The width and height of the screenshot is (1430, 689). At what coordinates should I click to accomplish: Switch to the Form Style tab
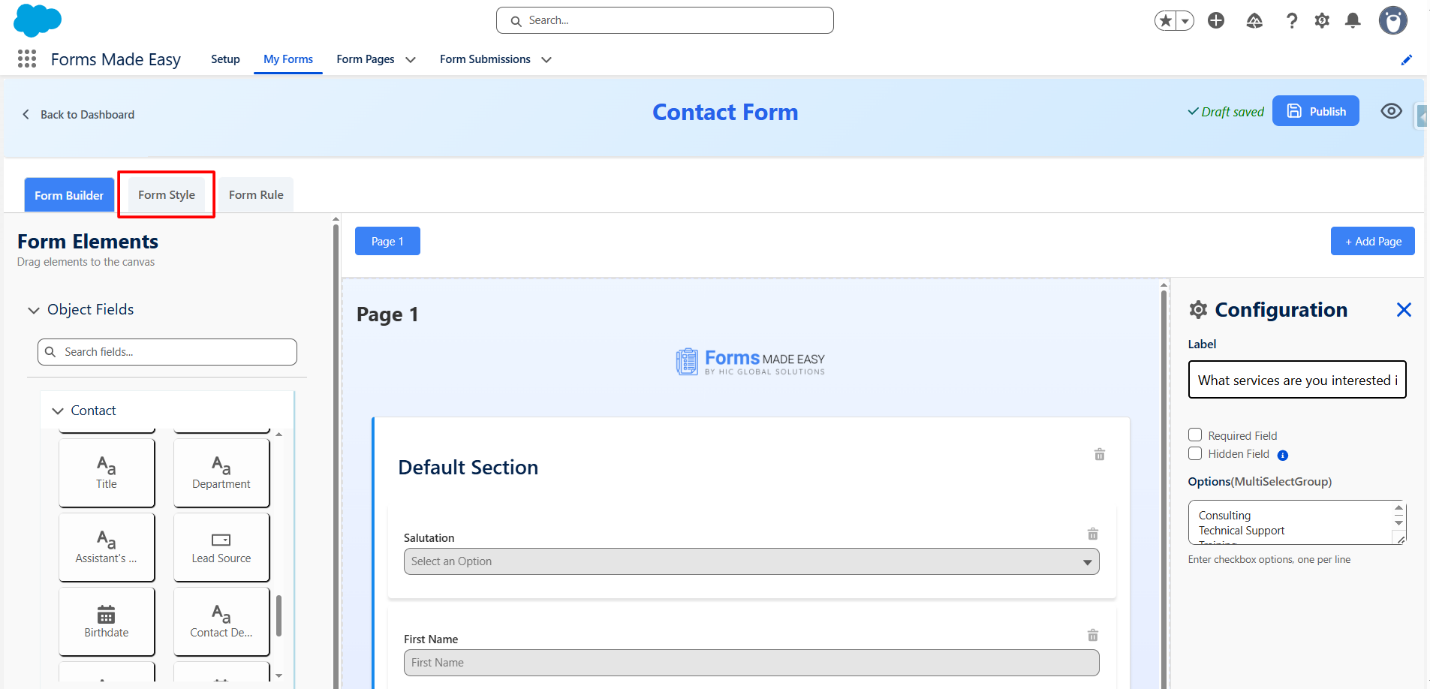tap(166, 195)
